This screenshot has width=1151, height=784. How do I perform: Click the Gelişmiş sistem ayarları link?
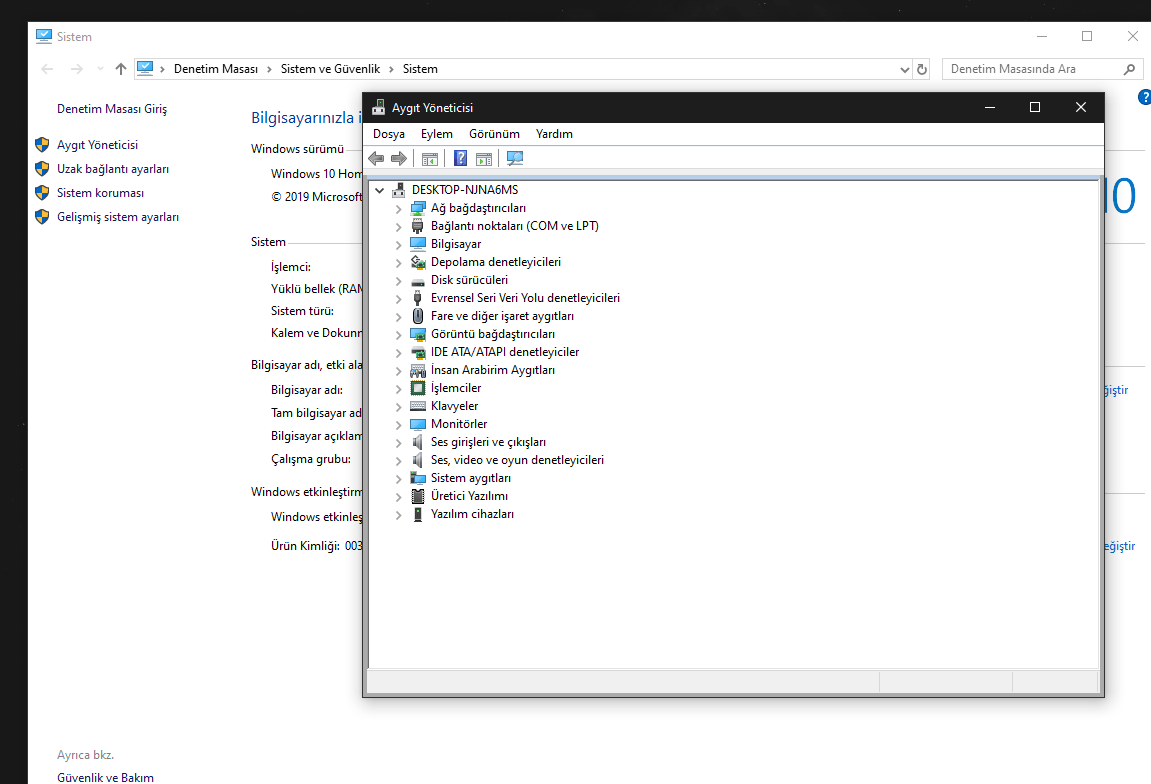(x=118, y=217)
